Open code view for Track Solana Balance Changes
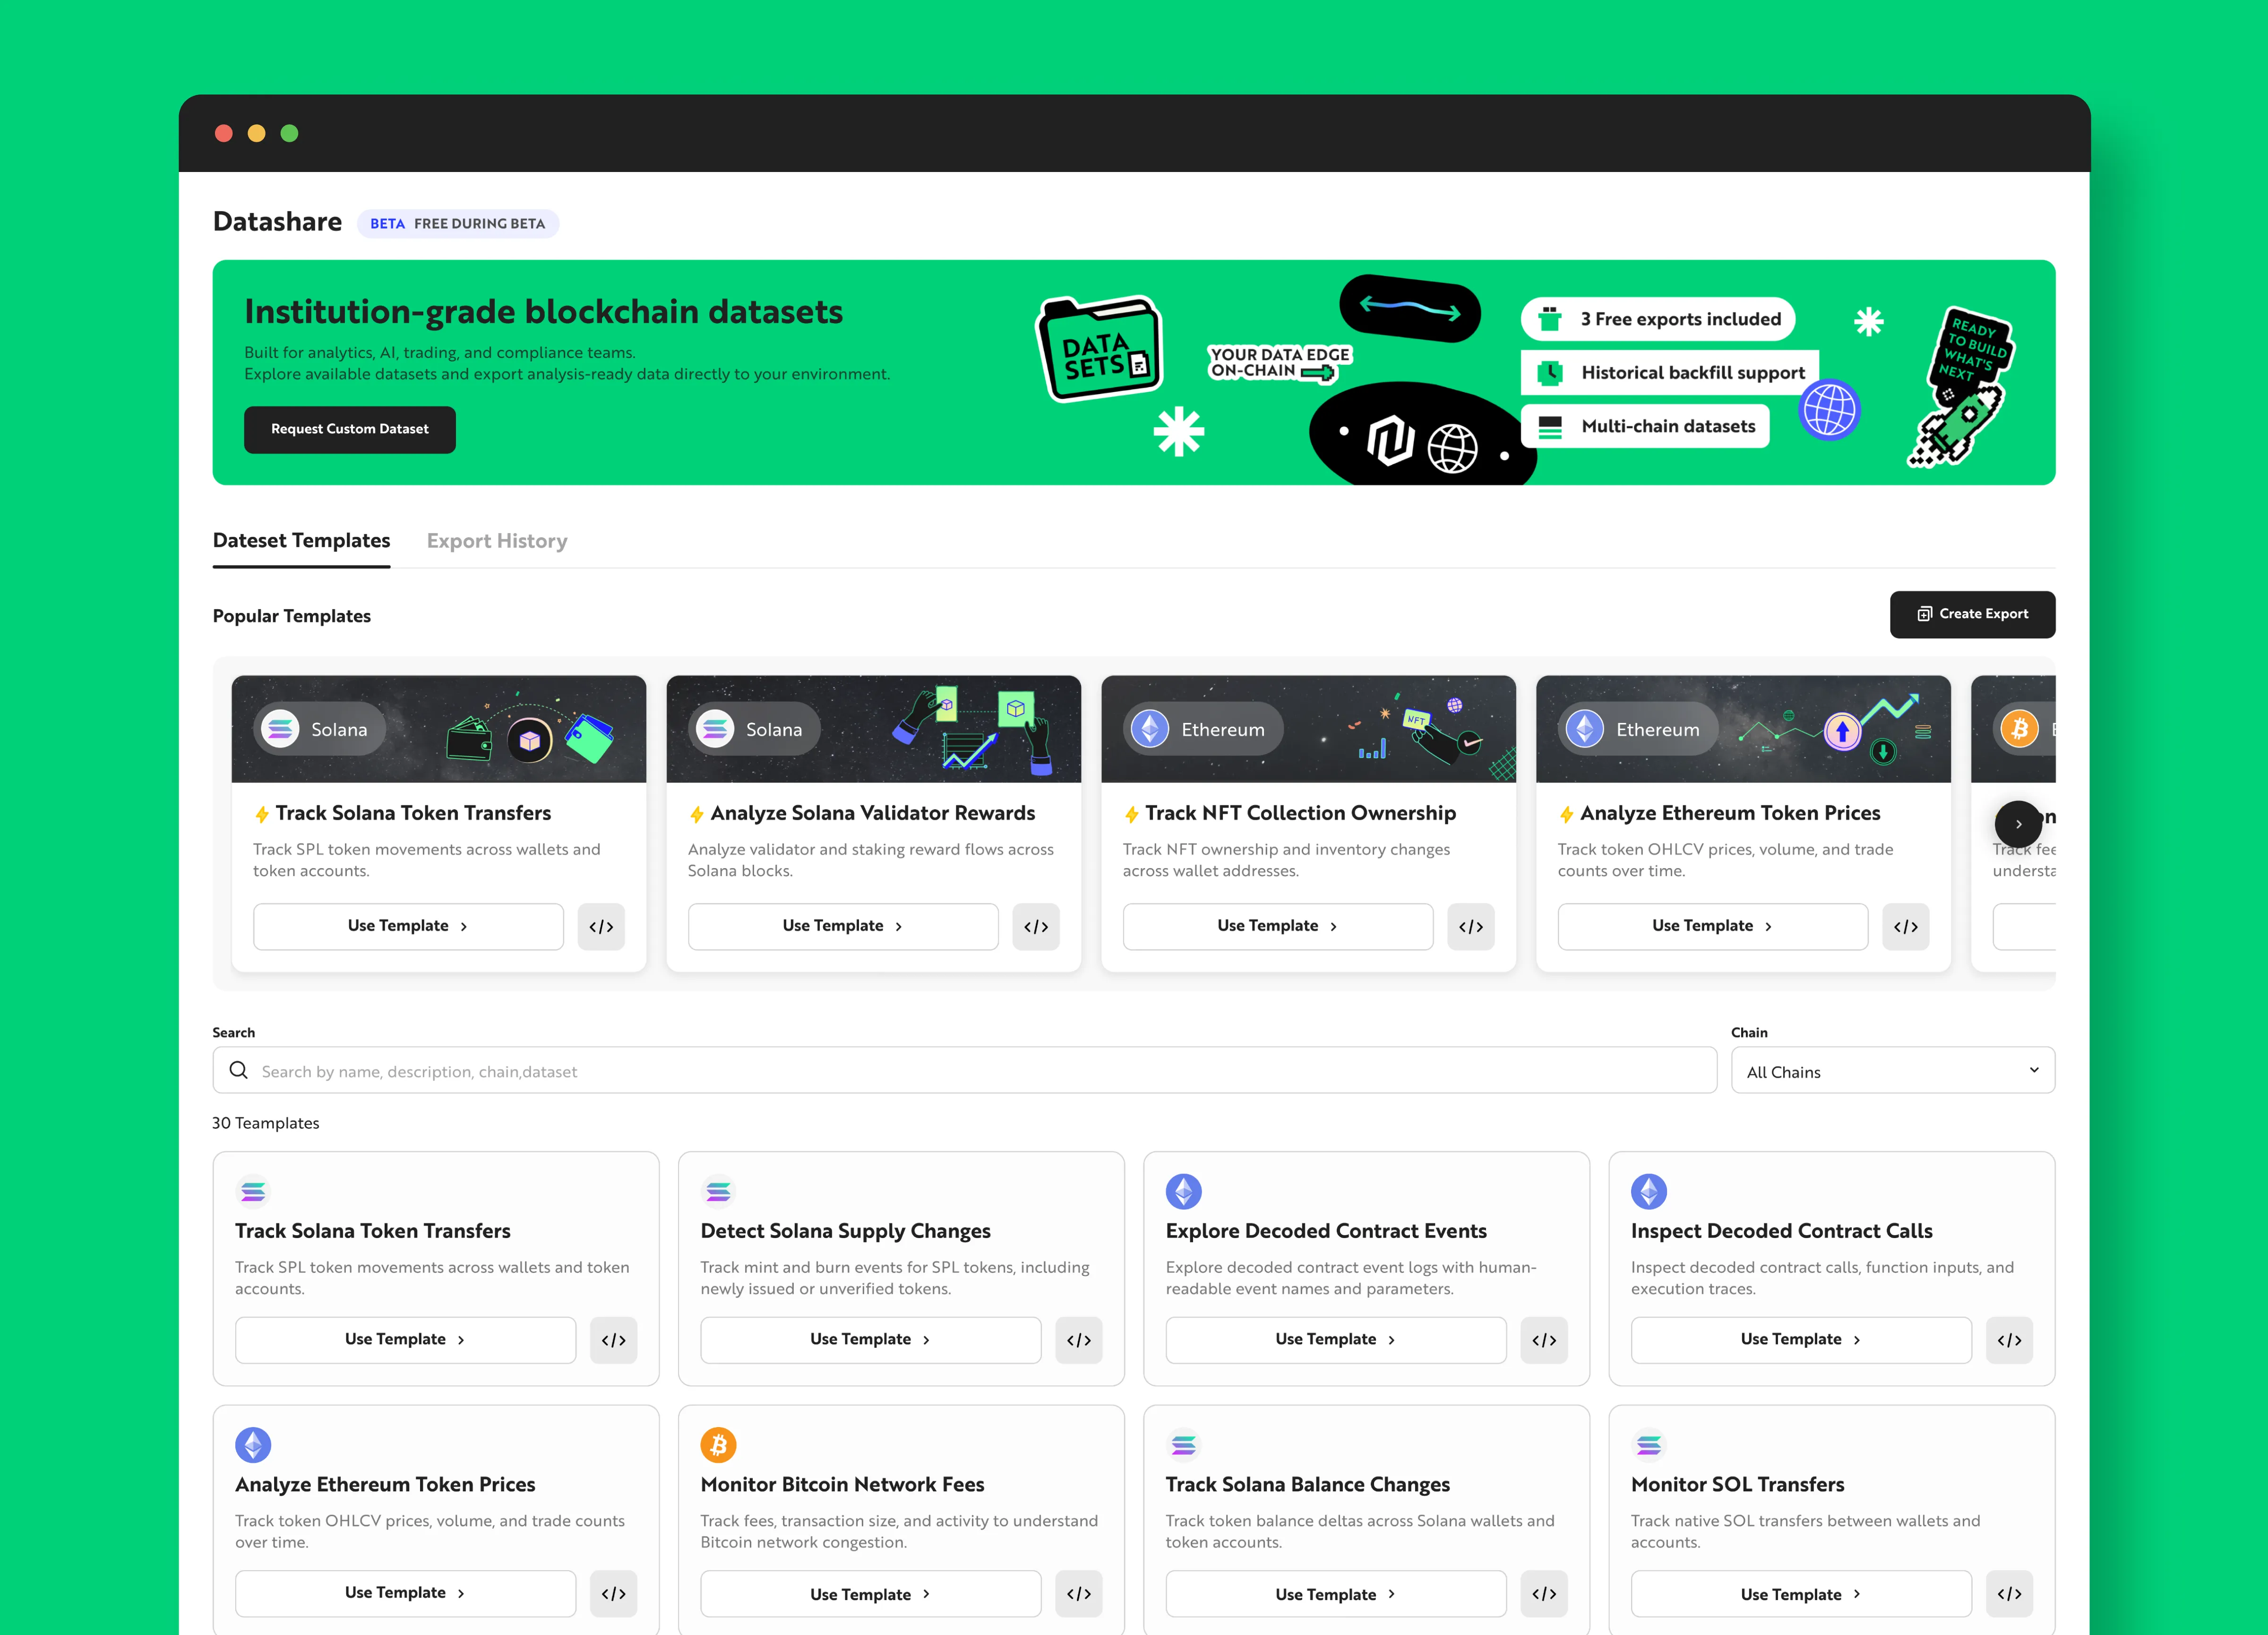Image resolution: width=2268 pixels, height=1635 pixels. tap(1544, 1594)
